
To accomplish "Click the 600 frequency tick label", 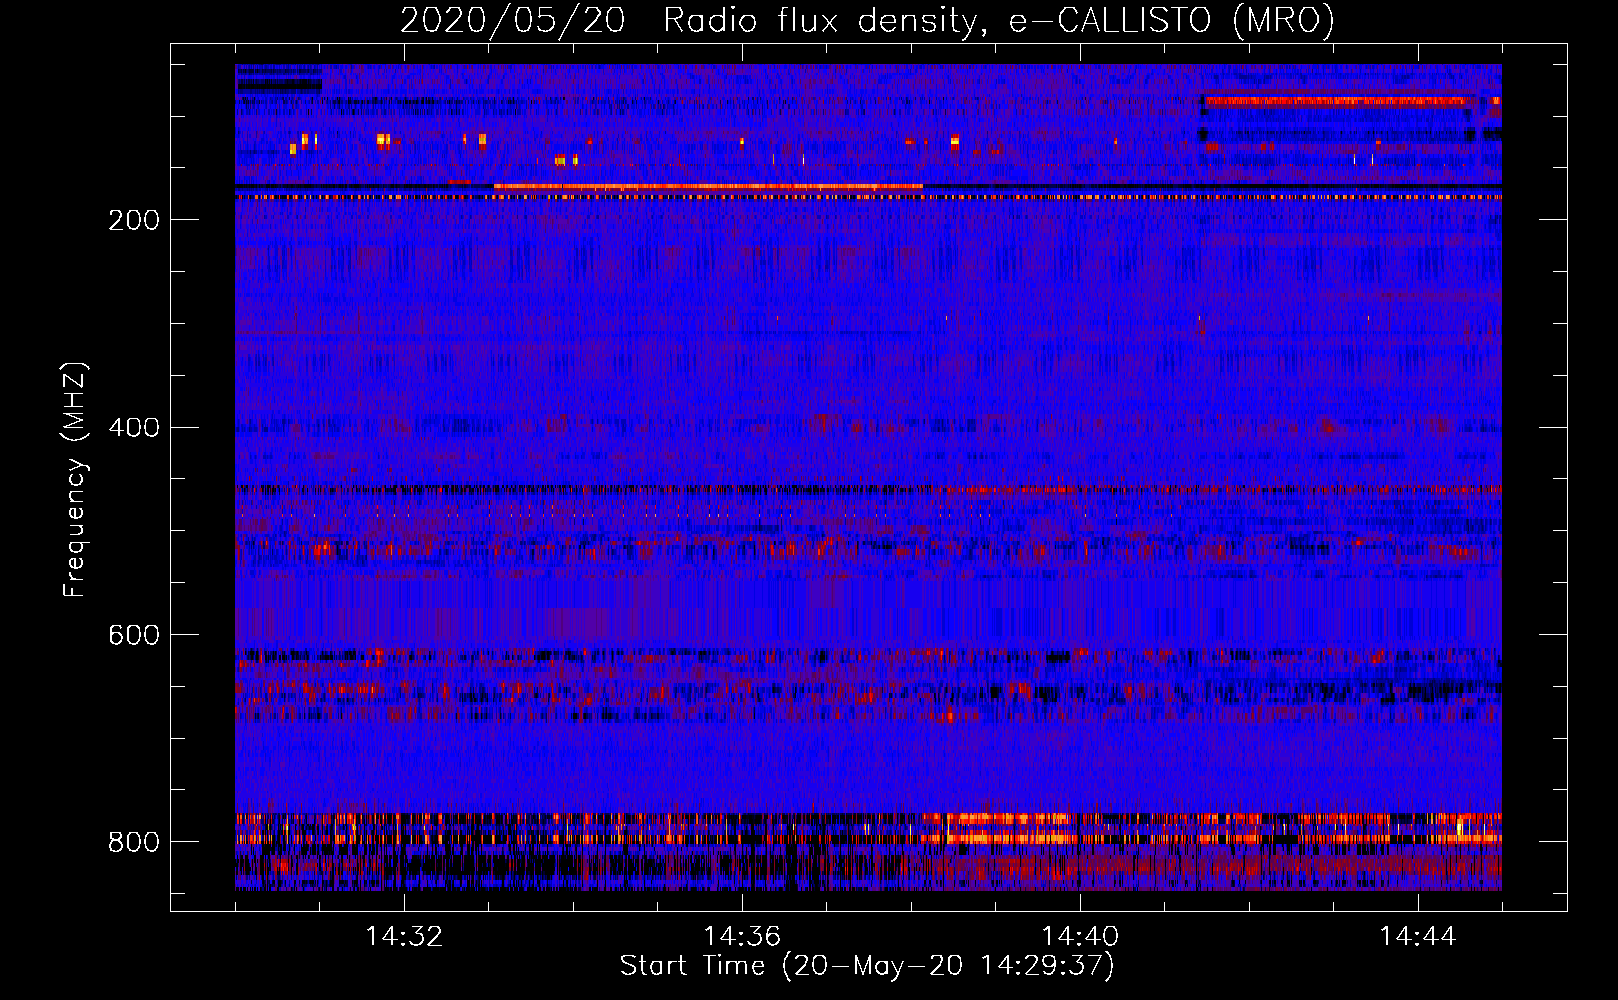I will 133,636.
